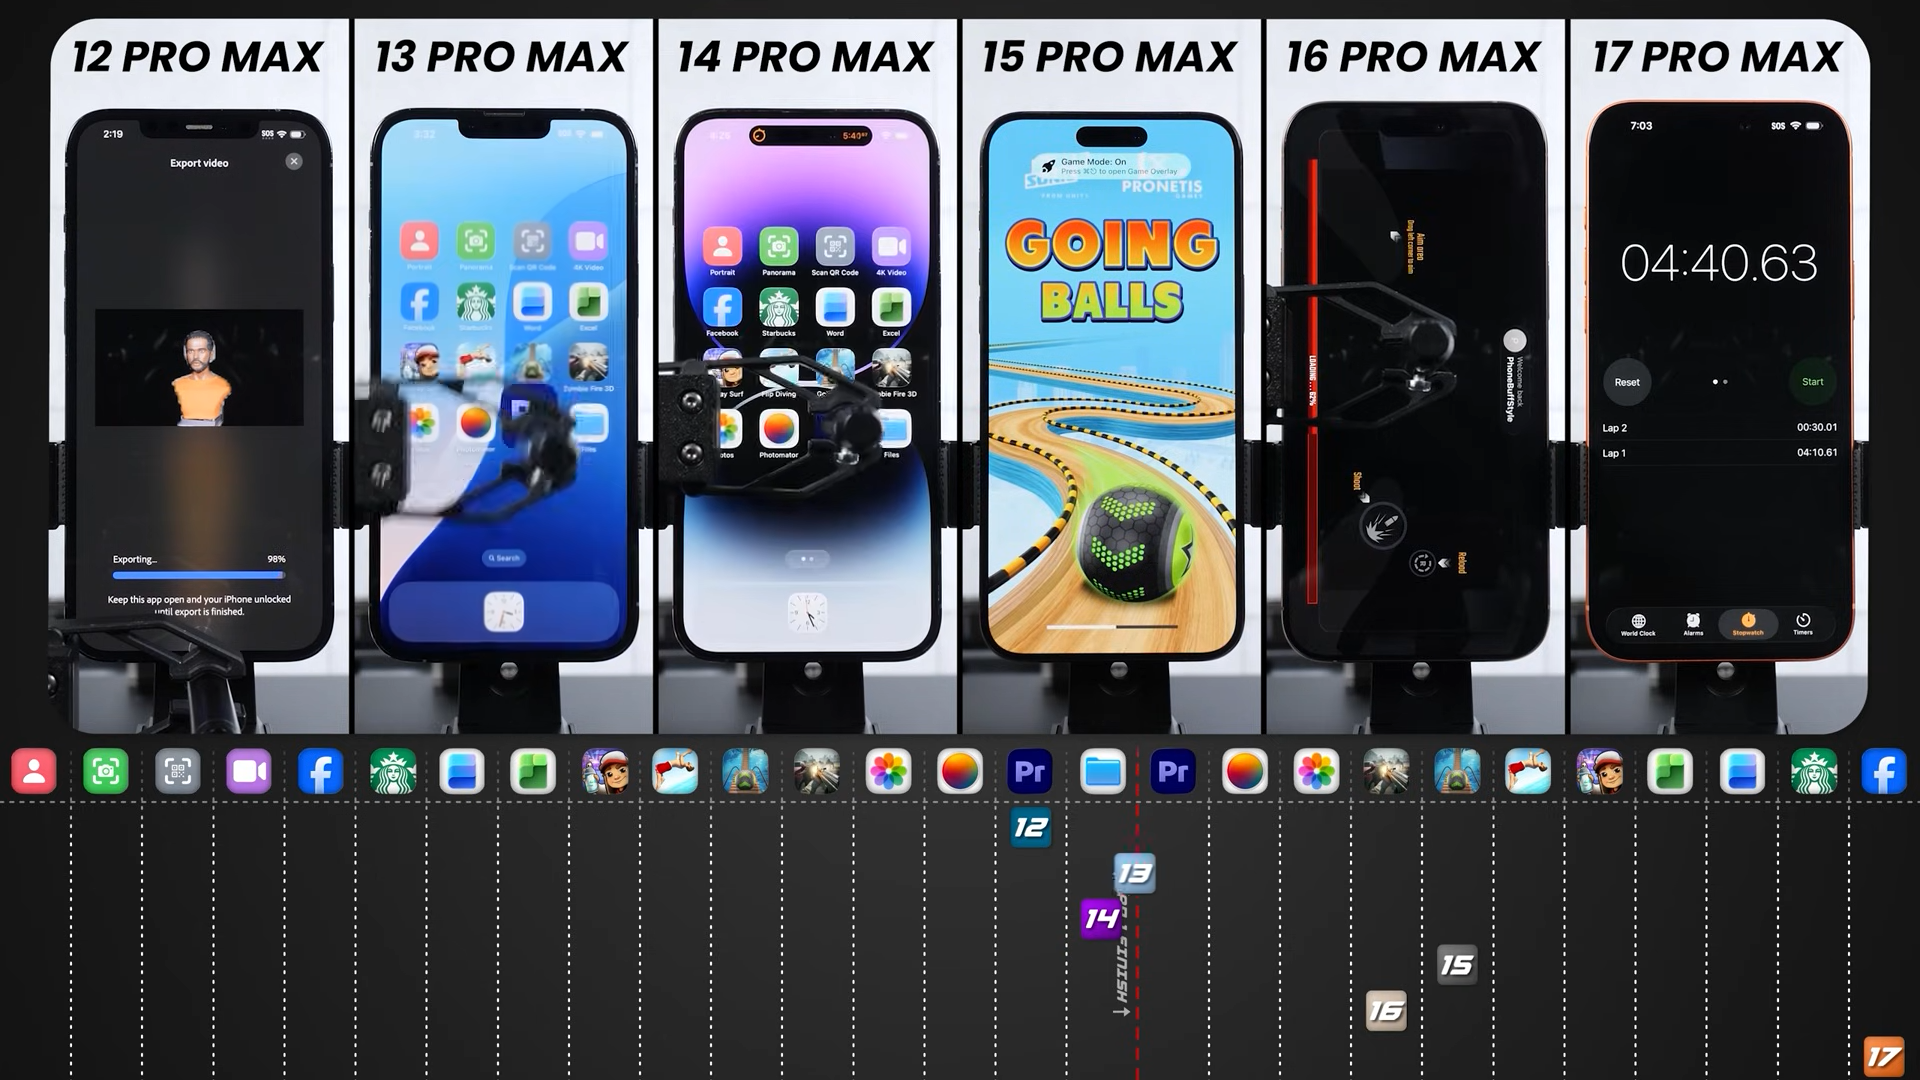Open the Timers tab in the Clock app
The height and width of the screenshot is (1080, 1920).
coord(1804,625)
